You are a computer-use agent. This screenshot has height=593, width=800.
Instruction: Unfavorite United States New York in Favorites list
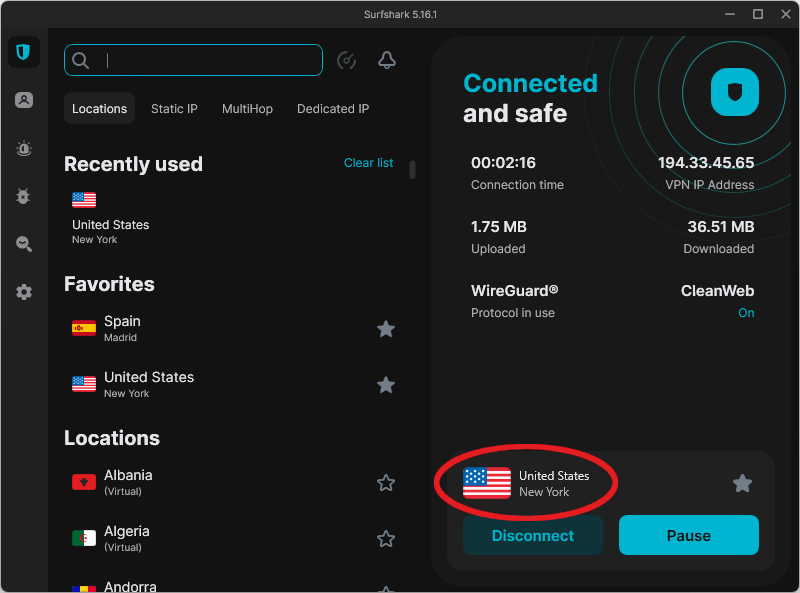coord(386,385)
